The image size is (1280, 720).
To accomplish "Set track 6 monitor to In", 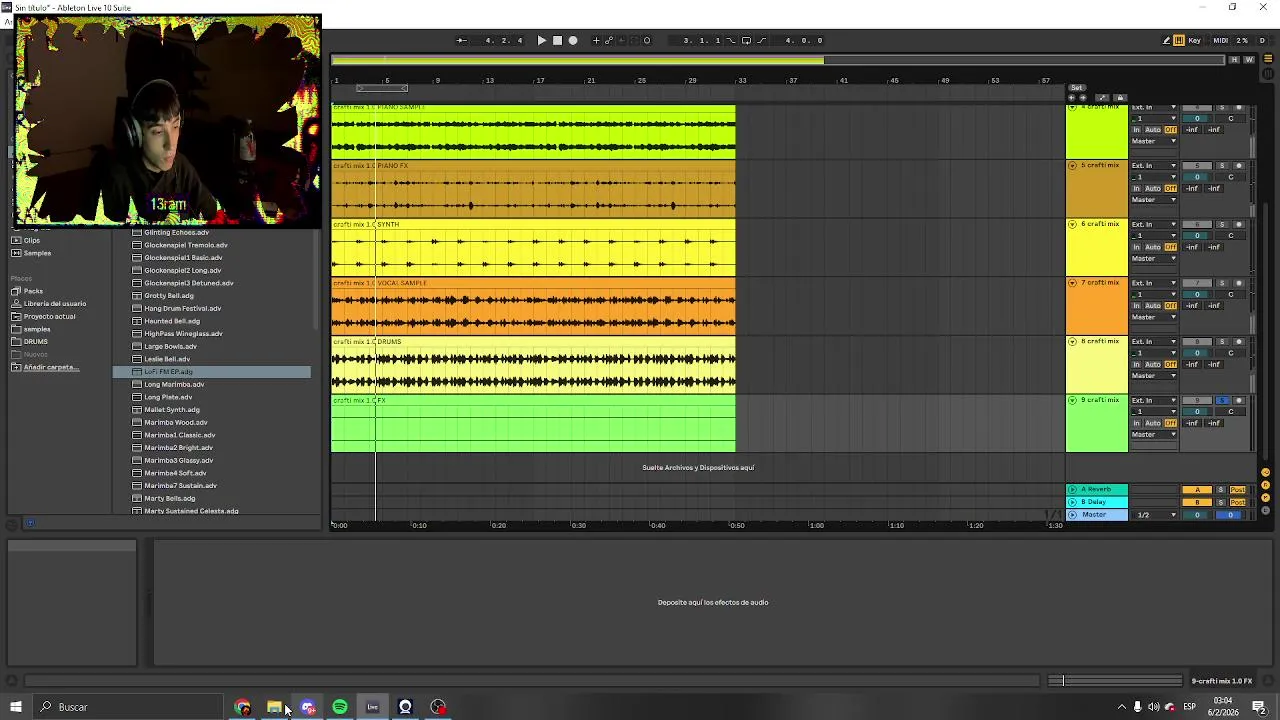I will pos(1136,247).
